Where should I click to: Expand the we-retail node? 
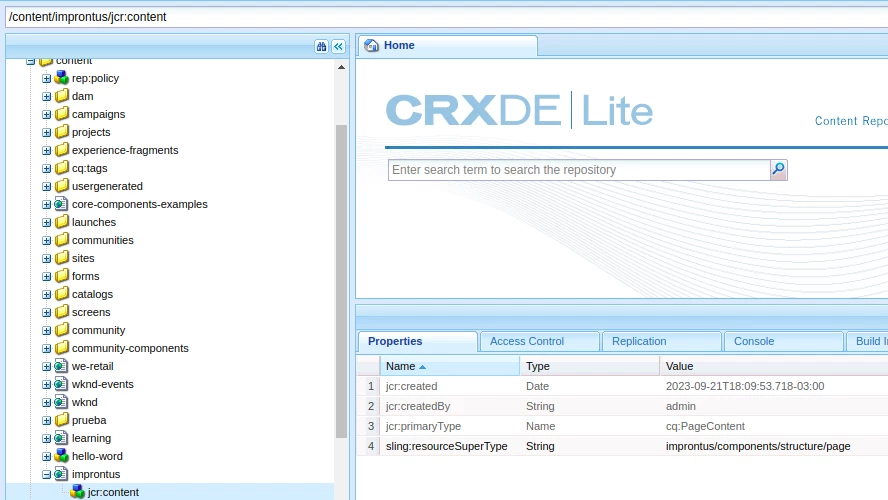point(46,367)
